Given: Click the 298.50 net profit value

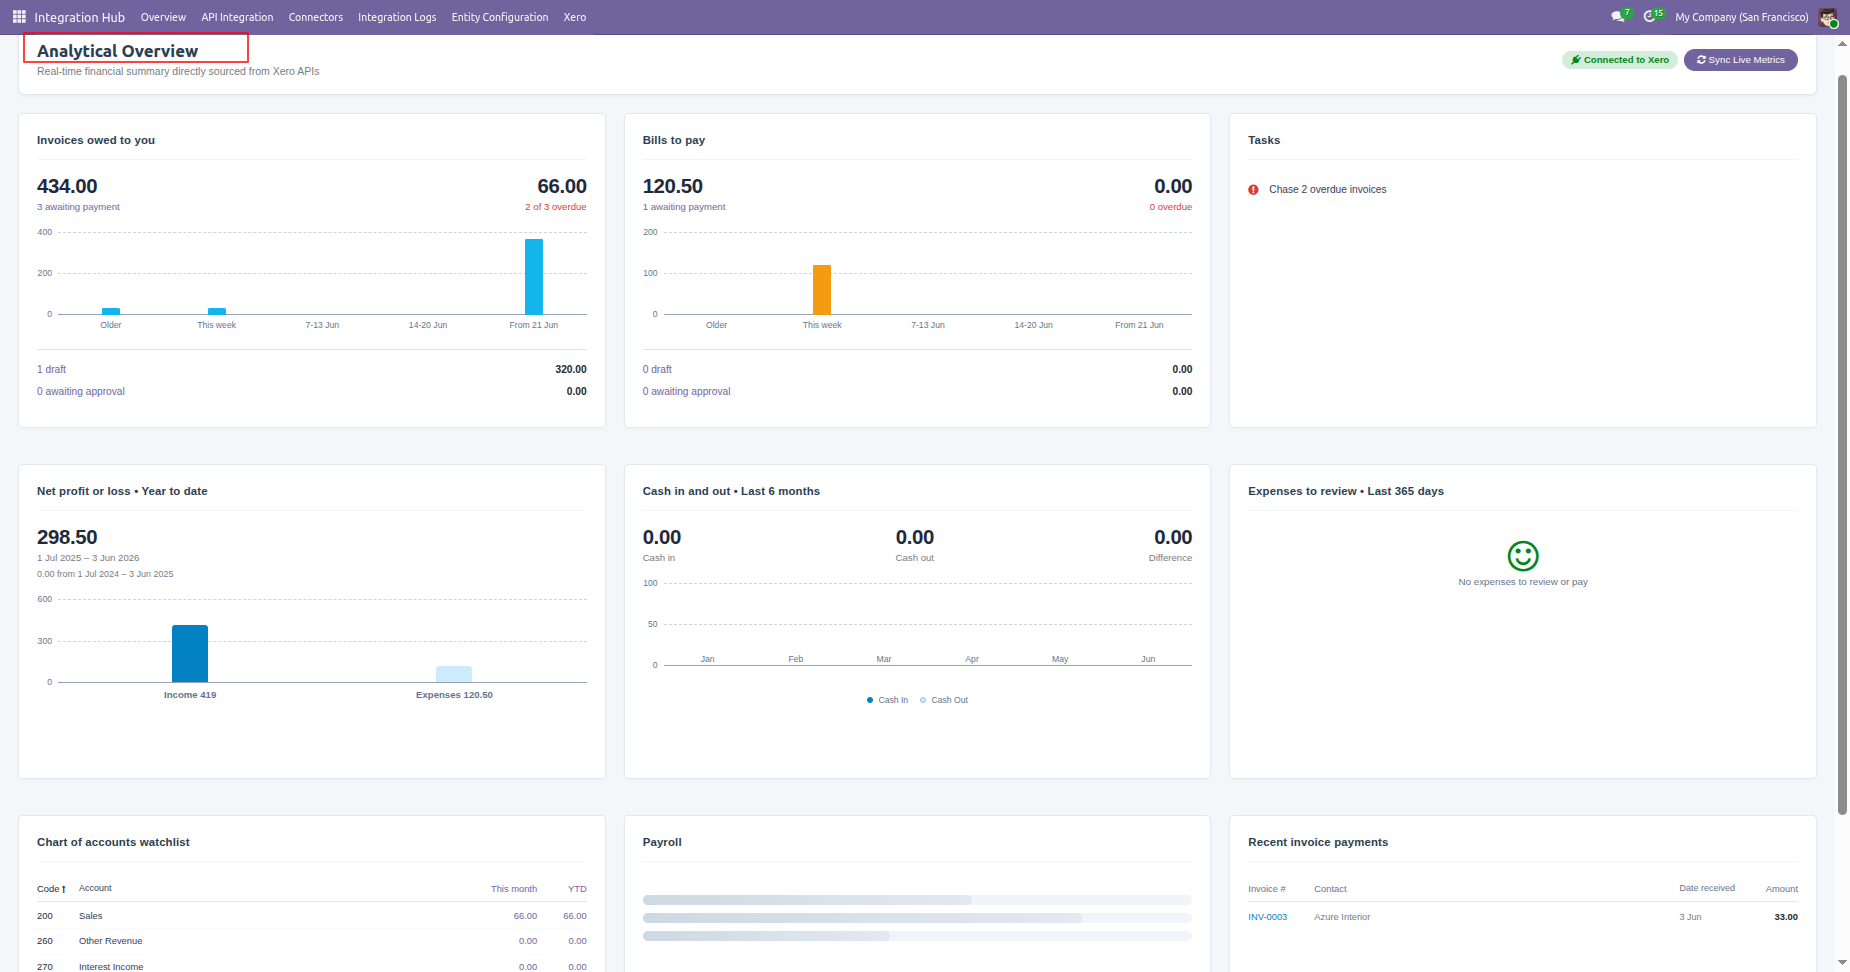Looking at the screenshot, I should coord(67,538).
